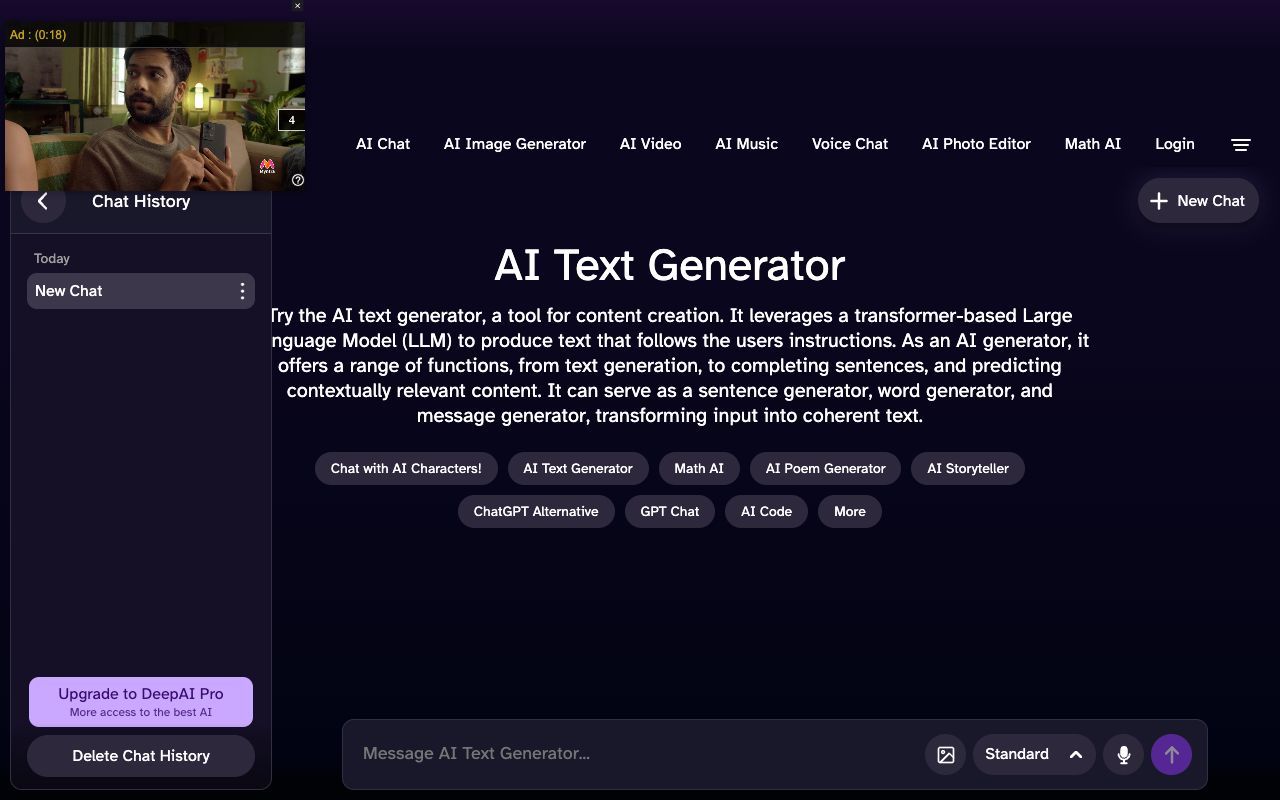
Task: Choose the Math AI chip
Action: (699, 469)
